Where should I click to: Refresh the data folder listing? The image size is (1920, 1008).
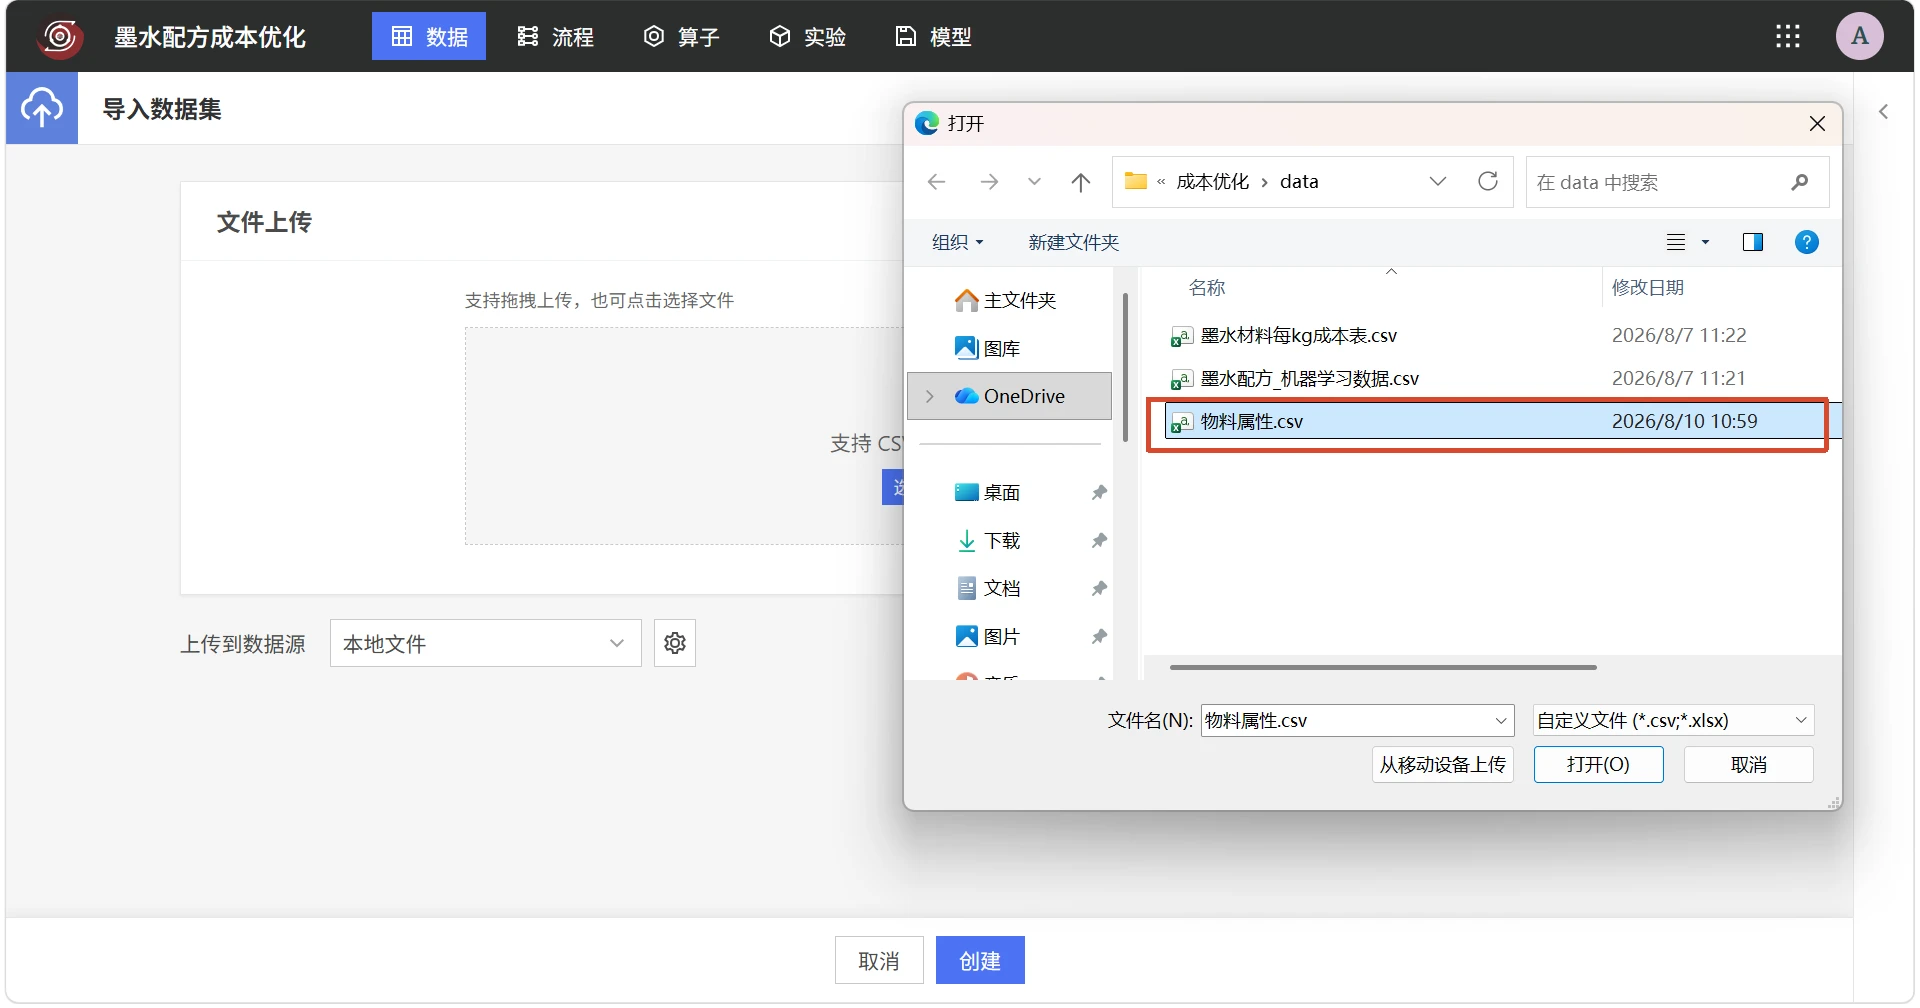1488,181
